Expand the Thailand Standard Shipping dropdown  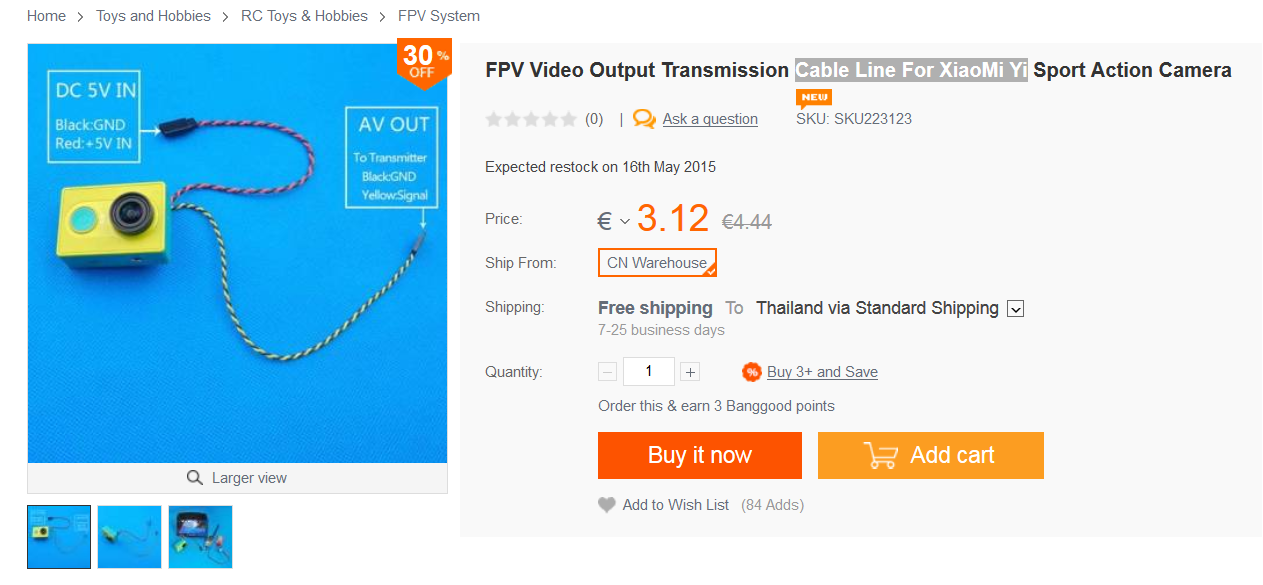click(1015, 308)
